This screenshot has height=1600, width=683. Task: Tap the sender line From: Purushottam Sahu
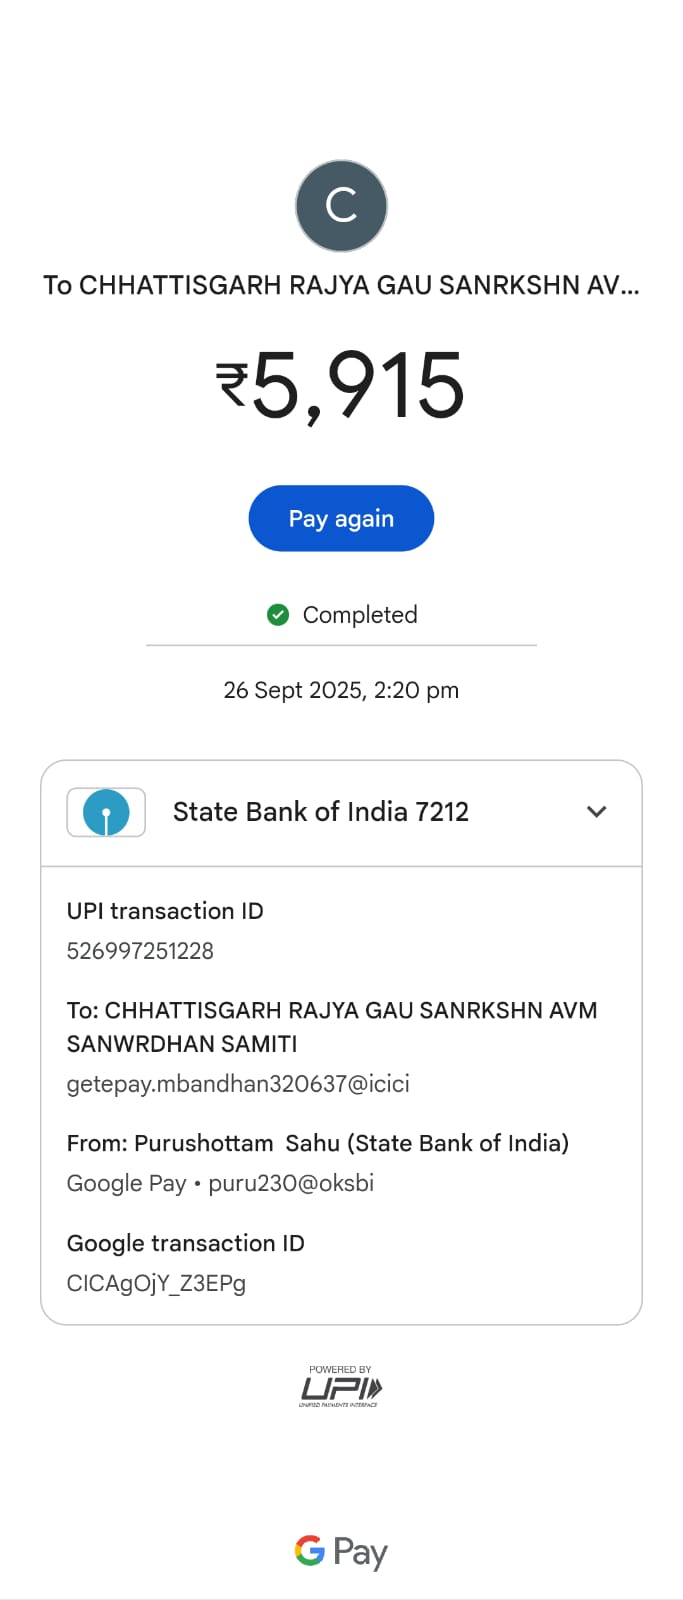(317, 1143)
